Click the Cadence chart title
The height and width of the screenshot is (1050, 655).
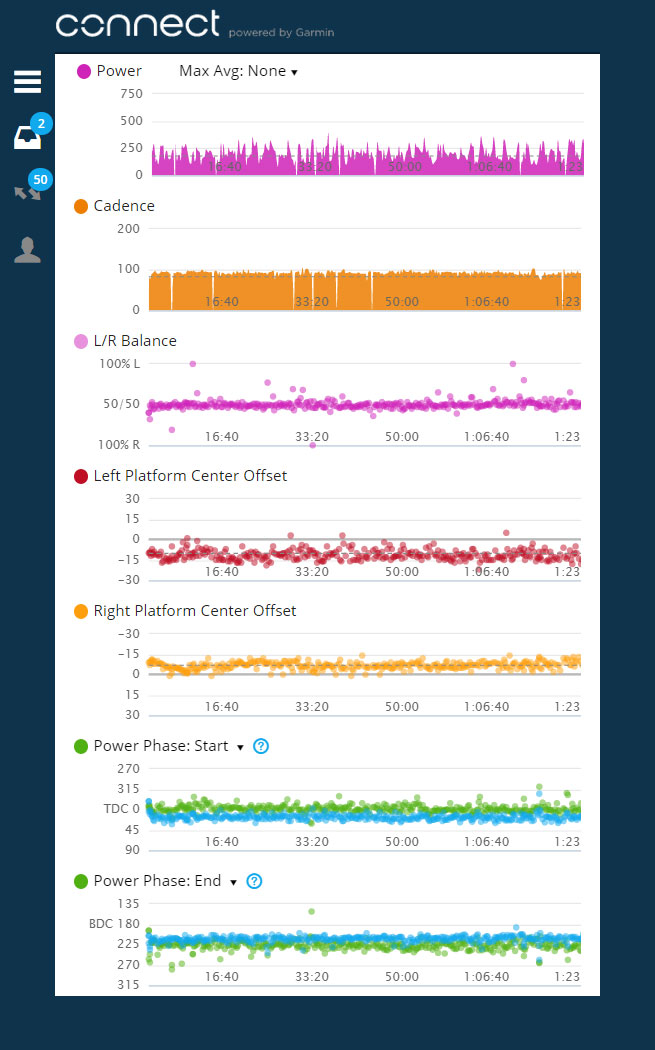(124, 206)
